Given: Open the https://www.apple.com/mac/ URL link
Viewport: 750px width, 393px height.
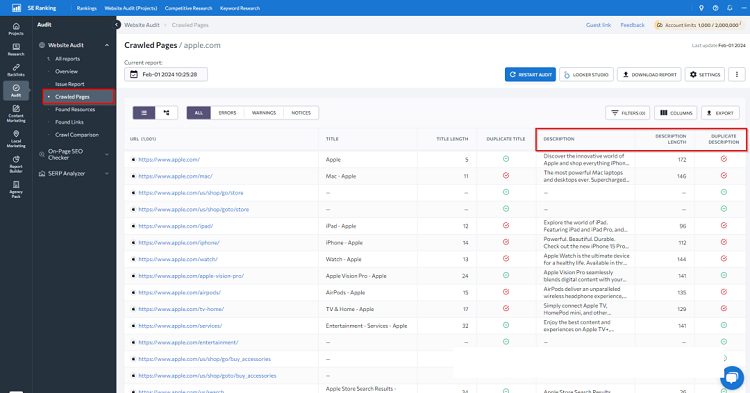Looking at the screenshot, I should (x=176, y=176).
